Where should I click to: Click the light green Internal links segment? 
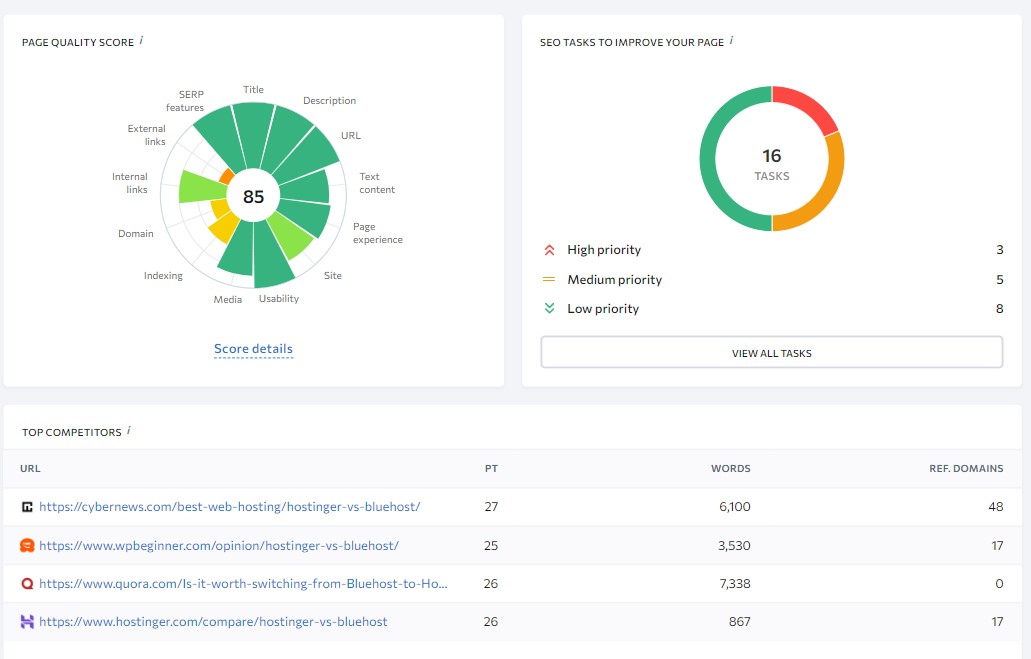point(201,187)
